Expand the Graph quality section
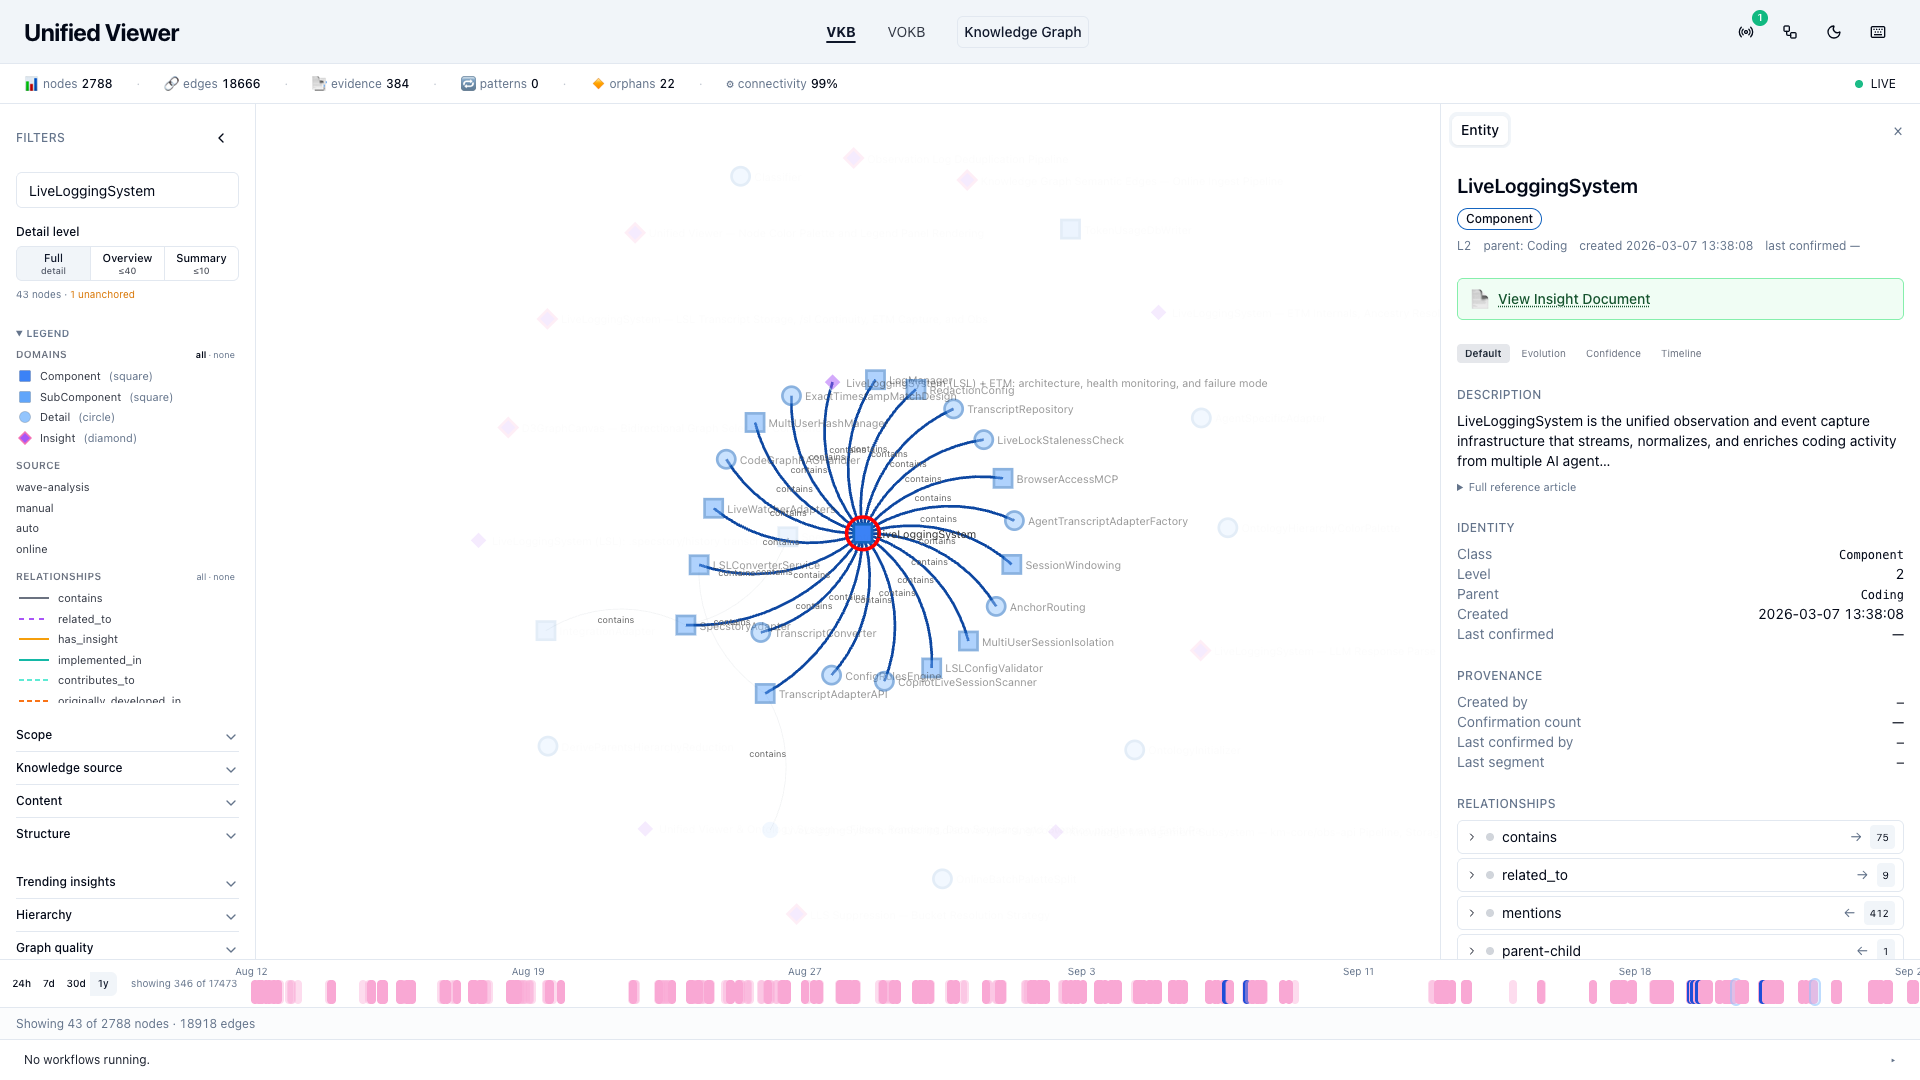The width and height of the screenshot is (1920, 1080). pyautogui.click(x=127, y=948)
